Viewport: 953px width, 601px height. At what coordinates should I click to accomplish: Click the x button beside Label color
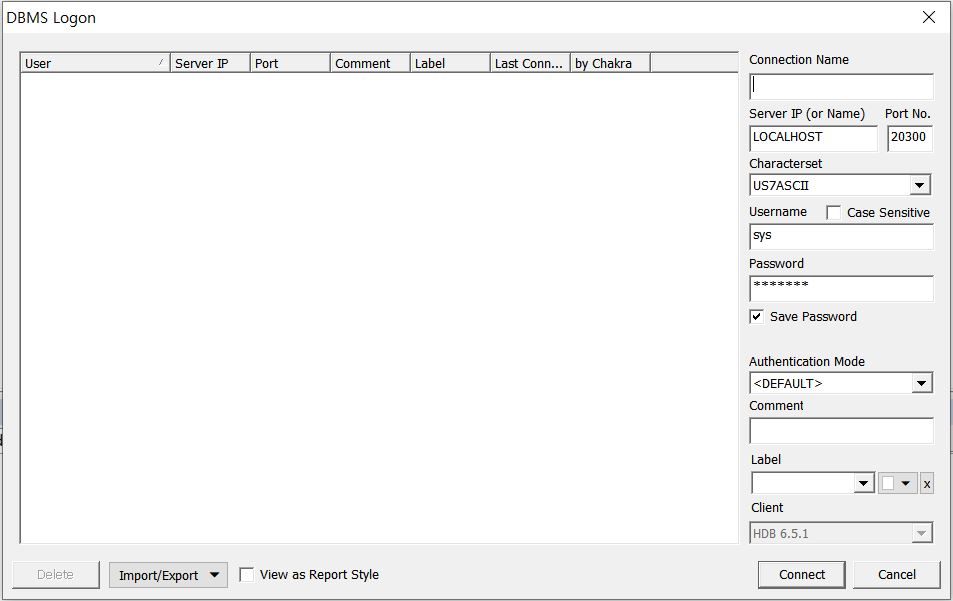[926, 484]
